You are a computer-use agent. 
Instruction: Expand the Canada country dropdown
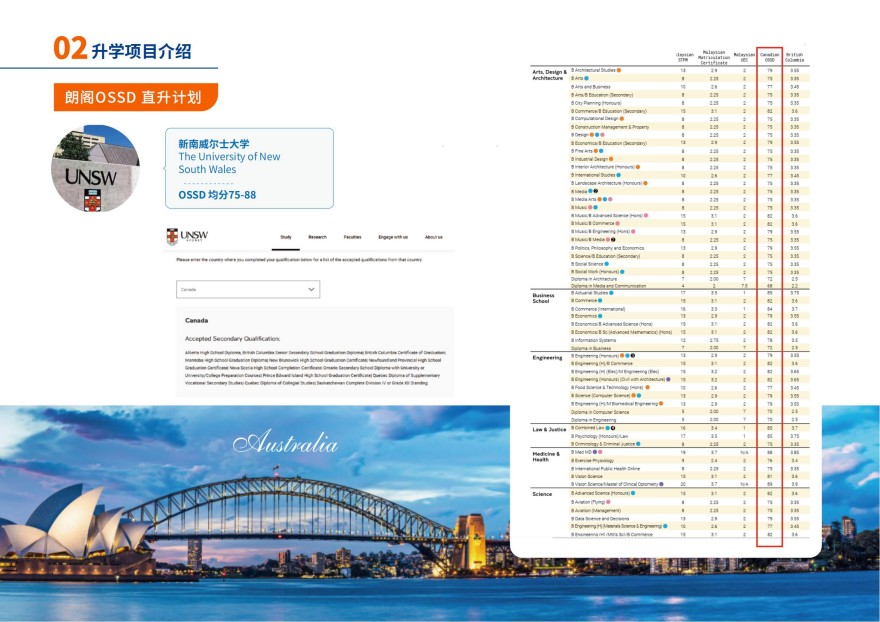[248, 289]
